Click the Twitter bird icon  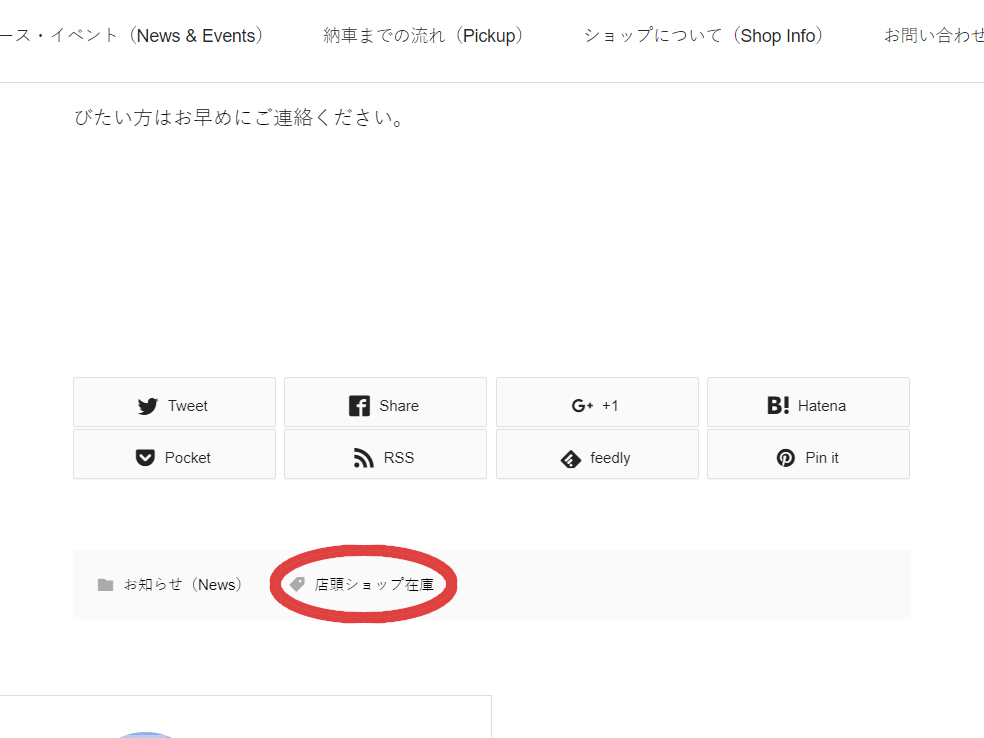[147, 406]
